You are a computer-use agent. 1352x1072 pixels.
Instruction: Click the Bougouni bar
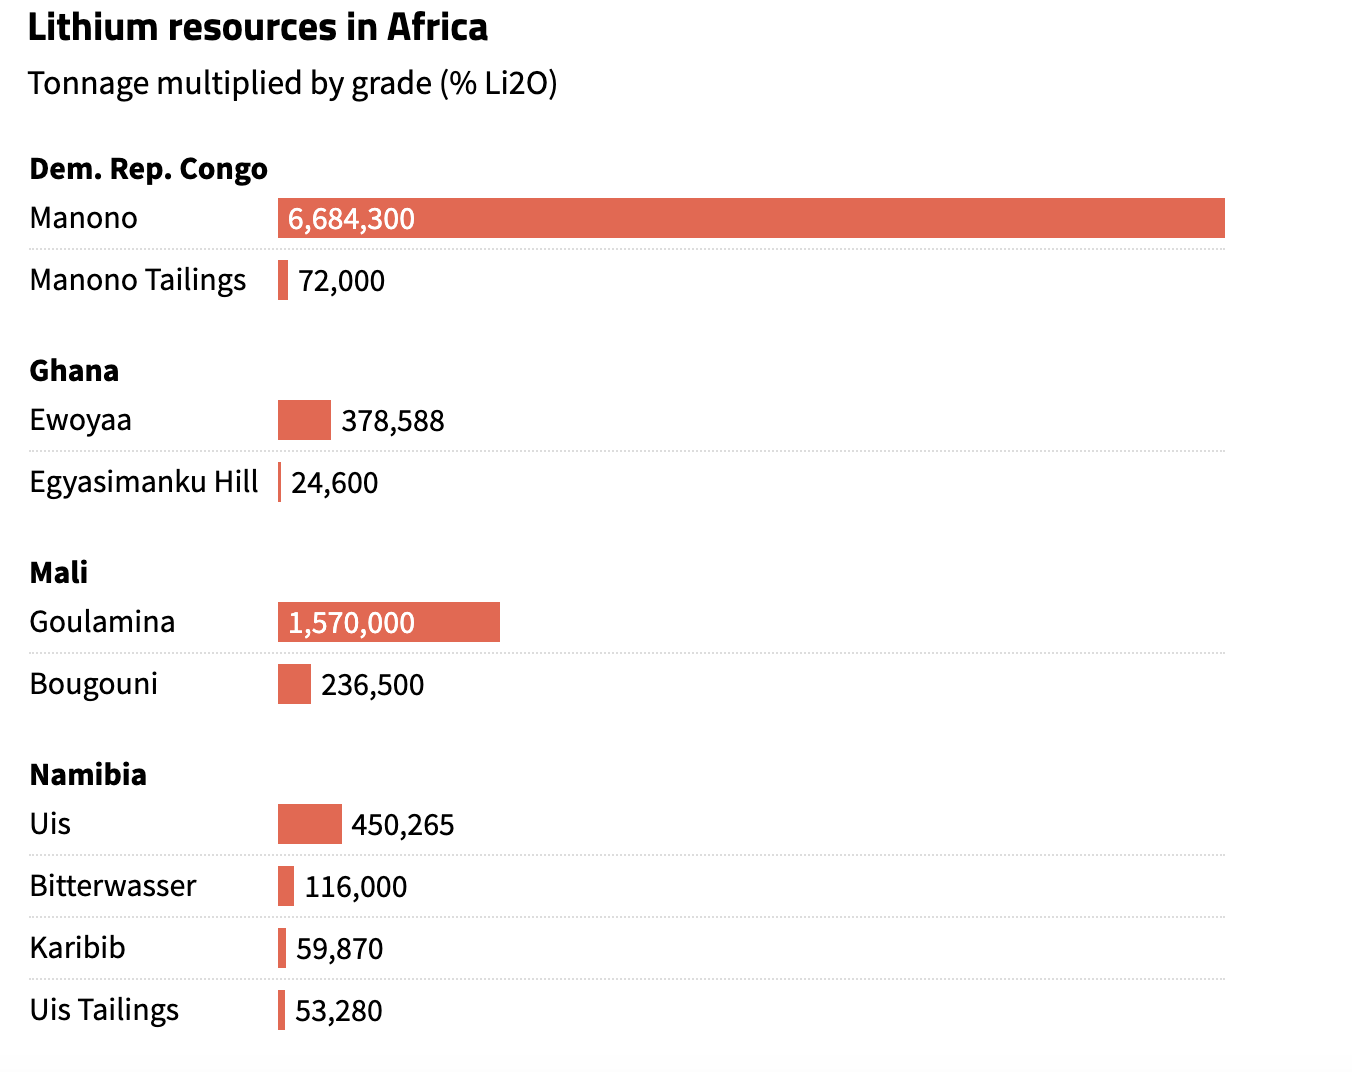(294, 684)
